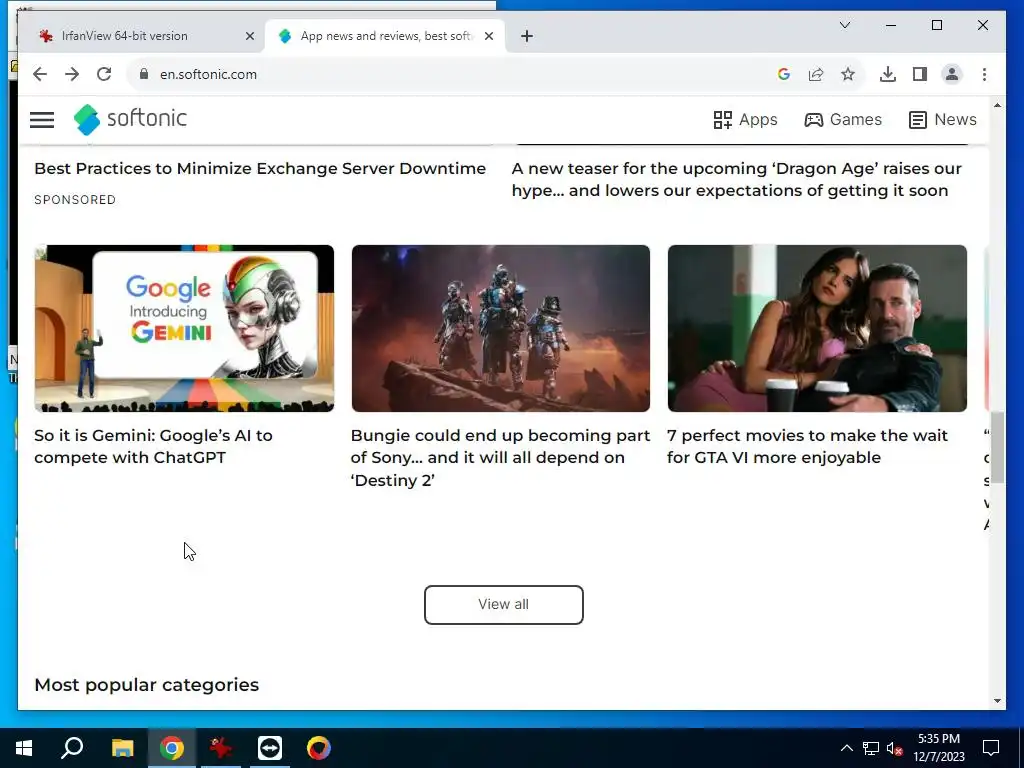The height and width of the screenshot is (768, 1024).
Task: Open IrfanView from the taskbar
Action: [x=221, y=748]
